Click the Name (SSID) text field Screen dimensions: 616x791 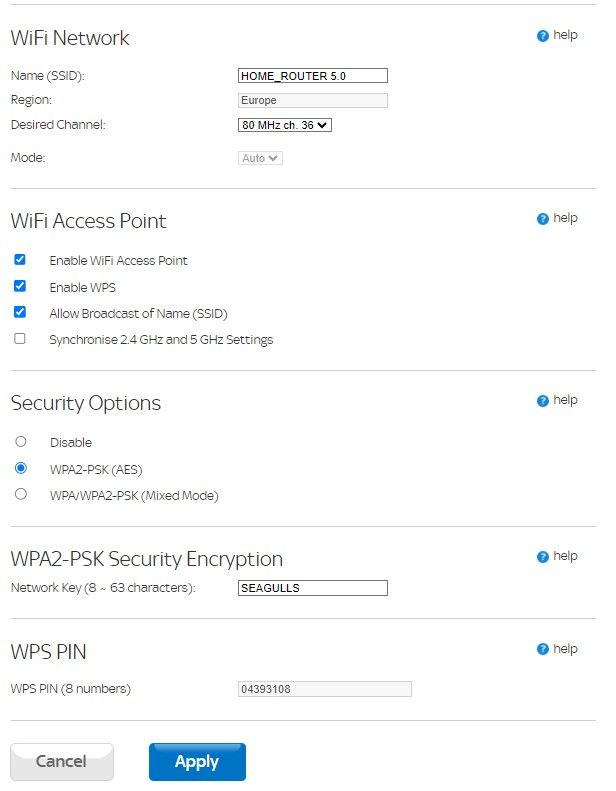pos(312,76)
